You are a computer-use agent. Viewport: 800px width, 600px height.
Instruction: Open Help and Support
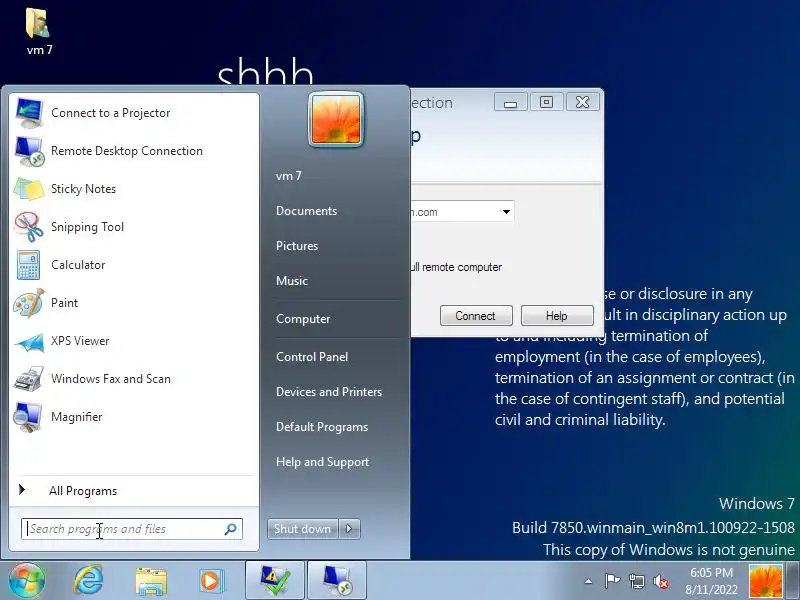[x=322, y=462]
